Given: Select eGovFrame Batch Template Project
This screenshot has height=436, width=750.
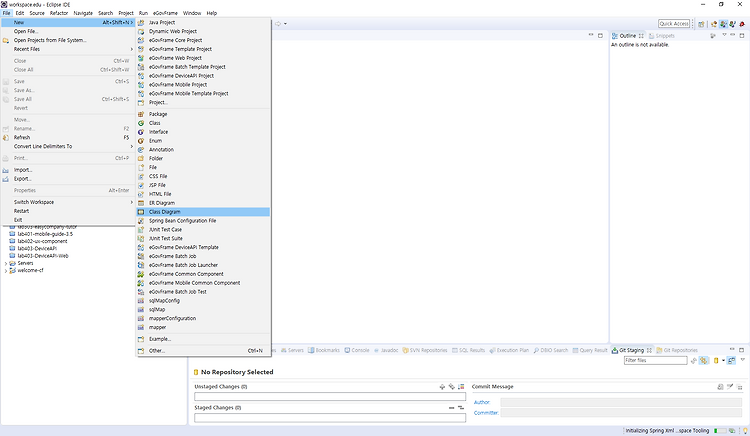Looking at the screenshot, I should [203, 67].
